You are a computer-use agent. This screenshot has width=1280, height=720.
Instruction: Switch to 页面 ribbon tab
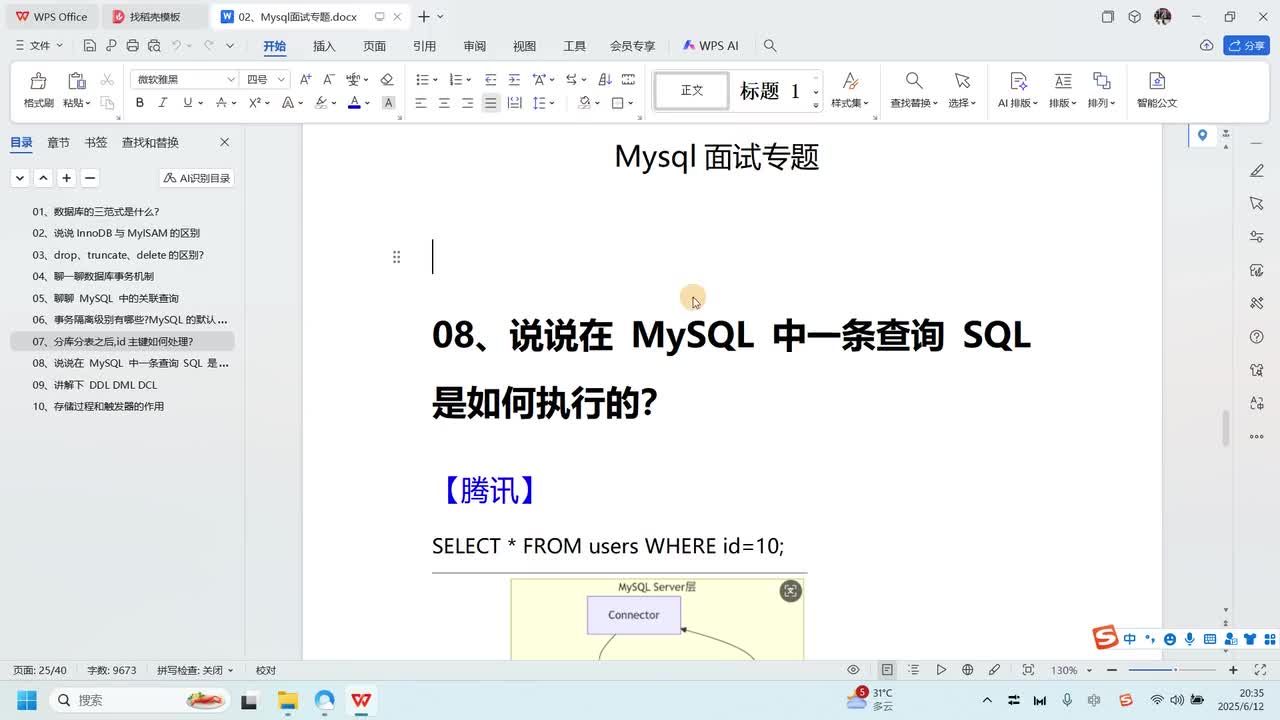[x=374, y=46]
